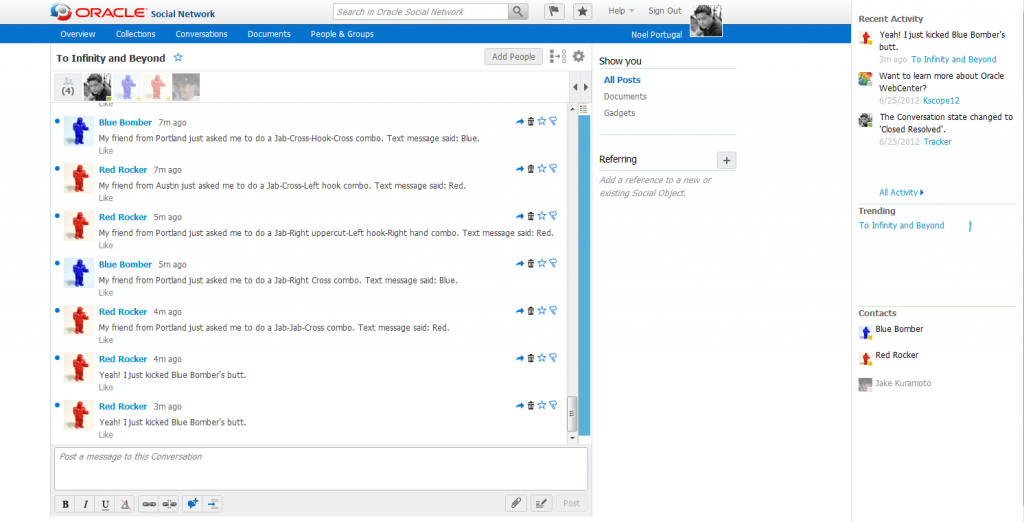The height and width of the screenshot is (522, 1024).
Task: Click the conversation scrollbar up arrow
Action: pos(573,108)
